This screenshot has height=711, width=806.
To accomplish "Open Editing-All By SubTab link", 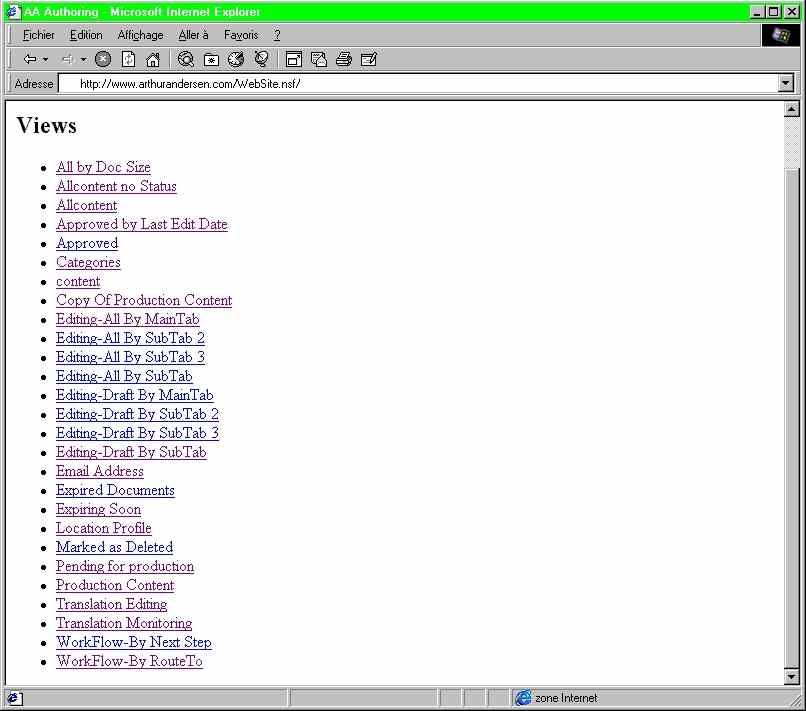I will pos(124,376).
